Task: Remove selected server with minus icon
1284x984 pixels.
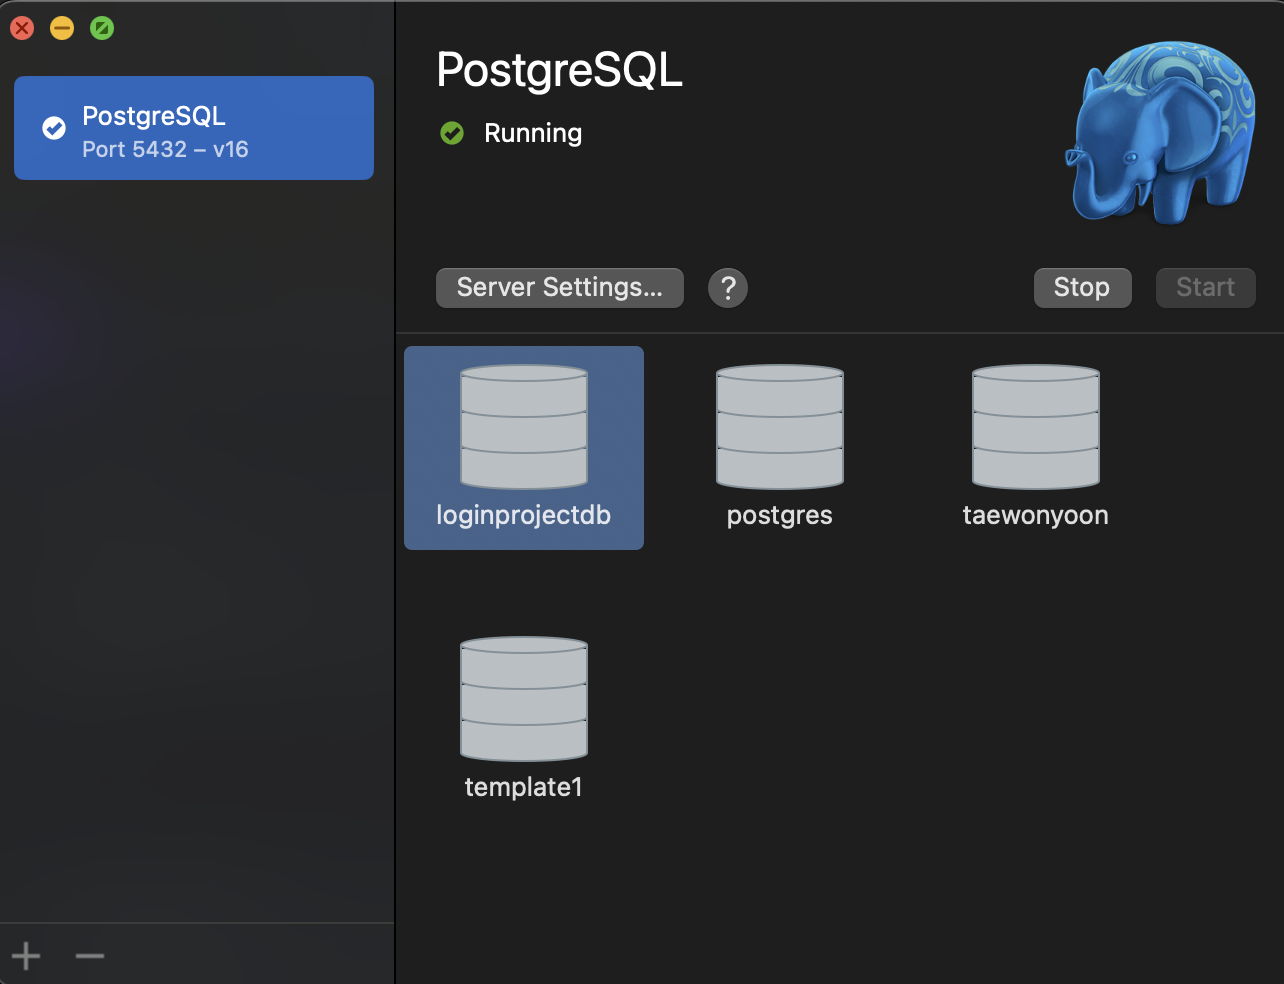Action: pos(90,956)
